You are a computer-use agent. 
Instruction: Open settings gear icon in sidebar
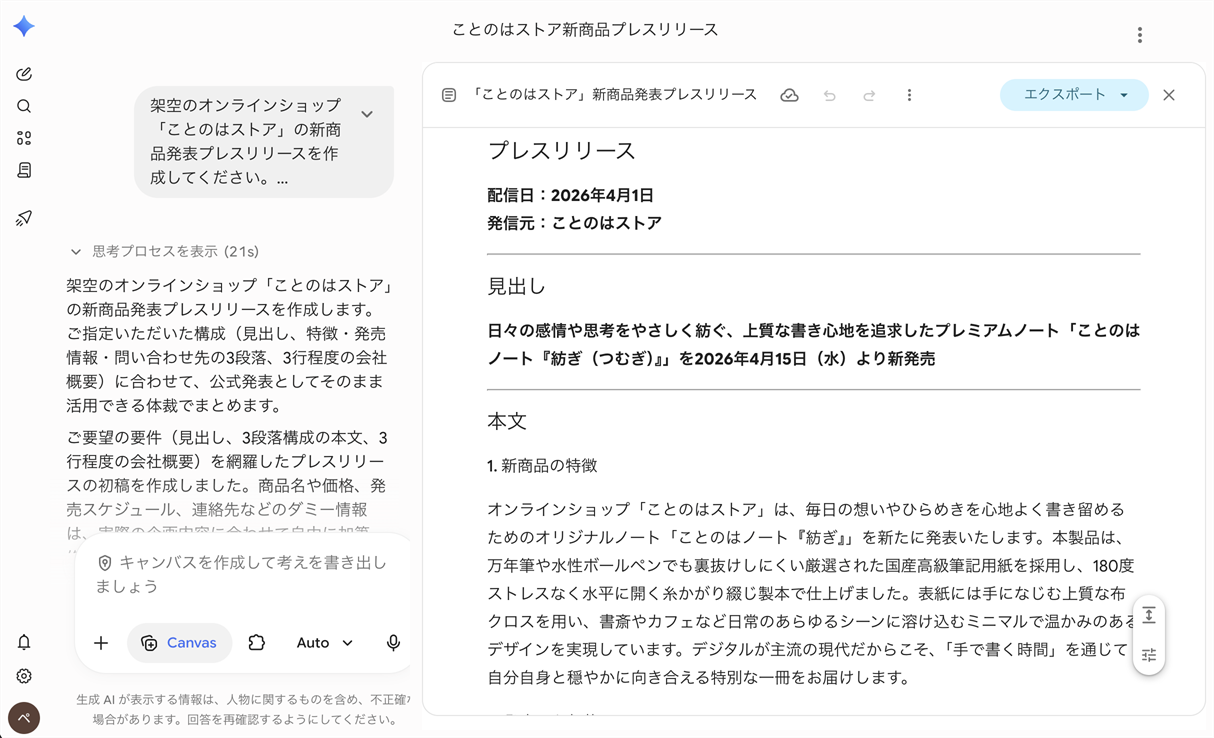click(x=24, y=676)
